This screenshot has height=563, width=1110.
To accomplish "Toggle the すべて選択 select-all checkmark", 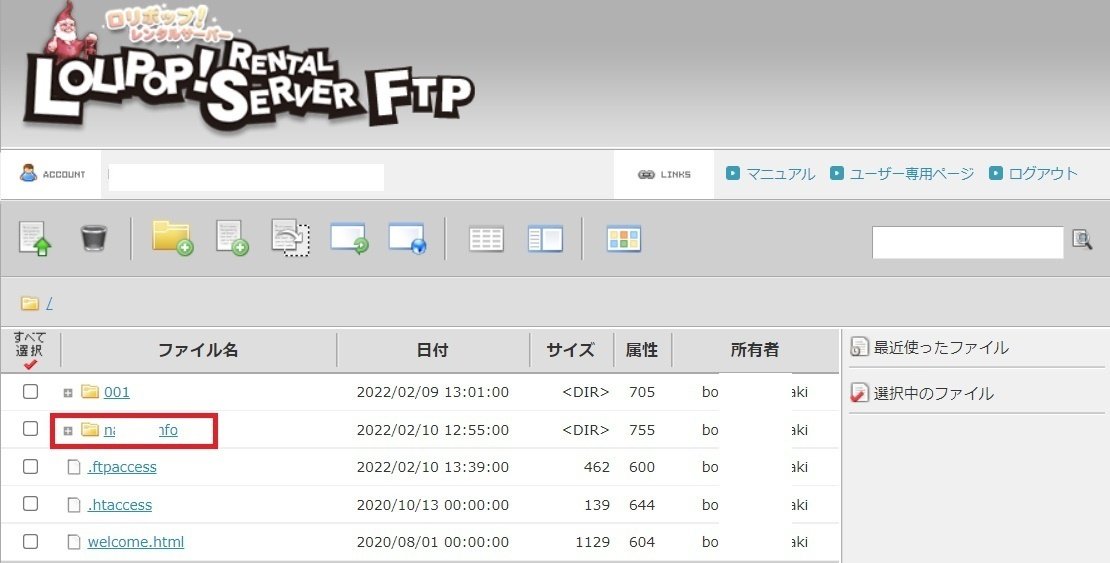I will coord(30,365).
